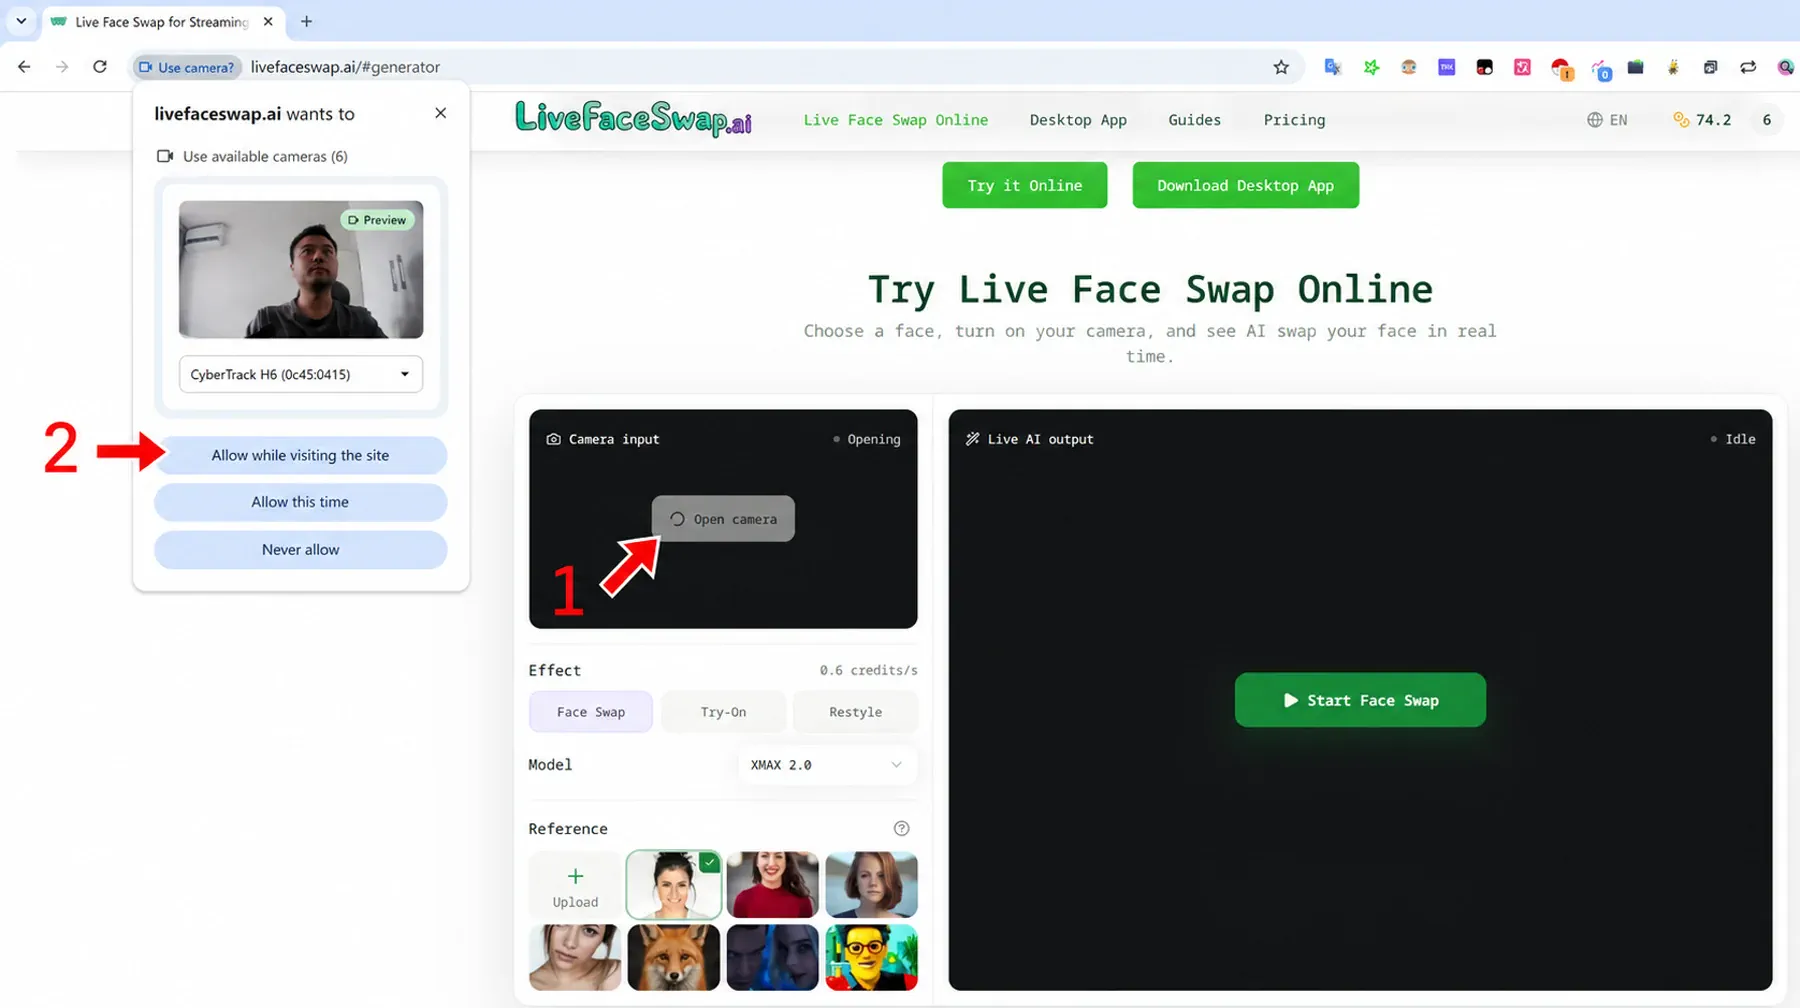The width and height of the screenshot is (1800, 1008).
Task: Click the Idle status indicator
Action: pyautogui.click(x=1733, y=439)
